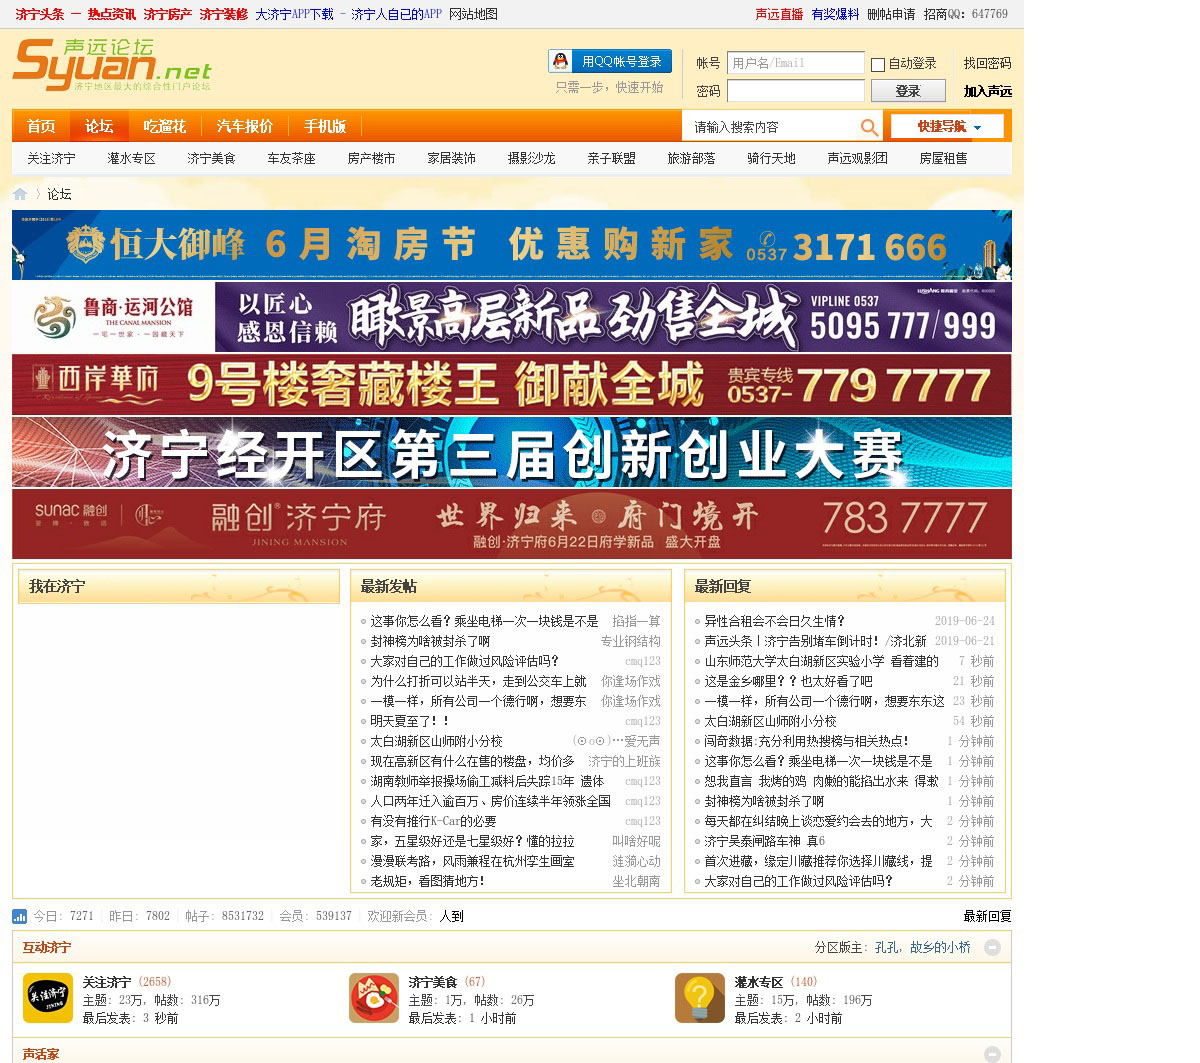Image resolution: width=1200 pixels, height=1063 pixels.
Task: Toggle the 自动登录 checkbox
Action: pyautogui.click(x=878, y=64)
